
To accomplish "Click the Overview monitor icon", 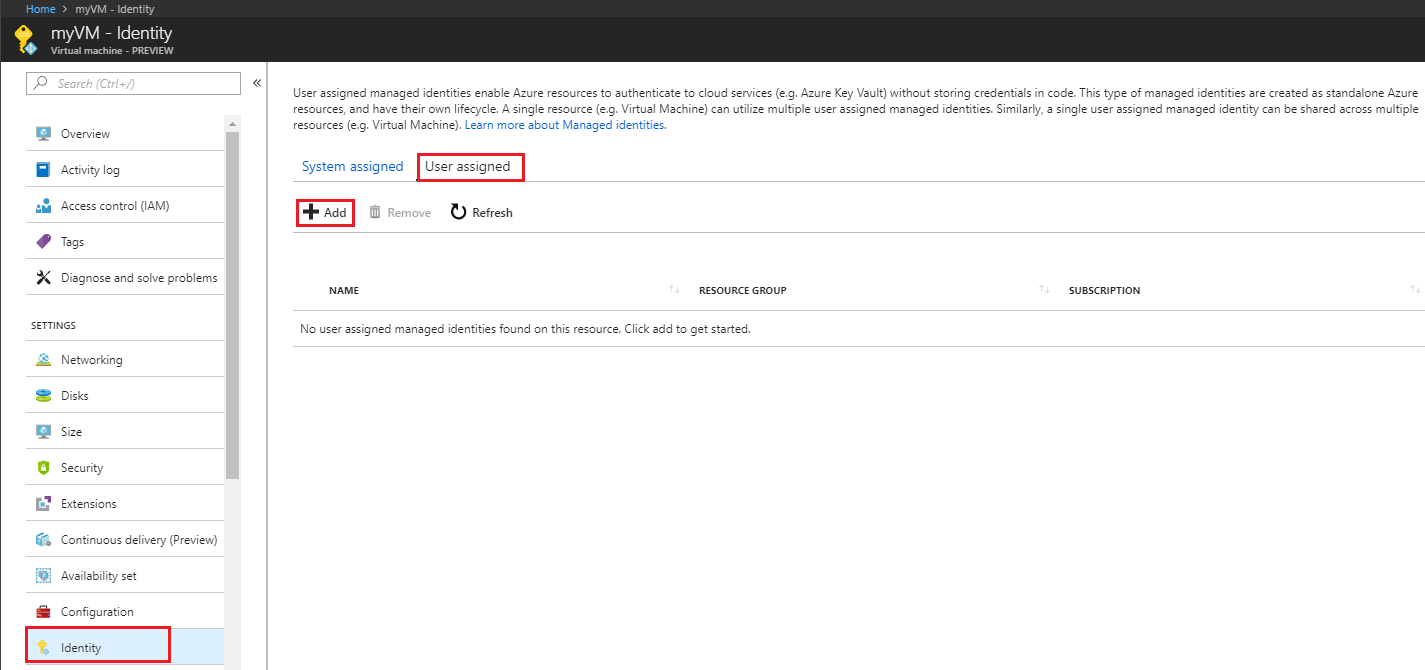I will click(43, 134).
